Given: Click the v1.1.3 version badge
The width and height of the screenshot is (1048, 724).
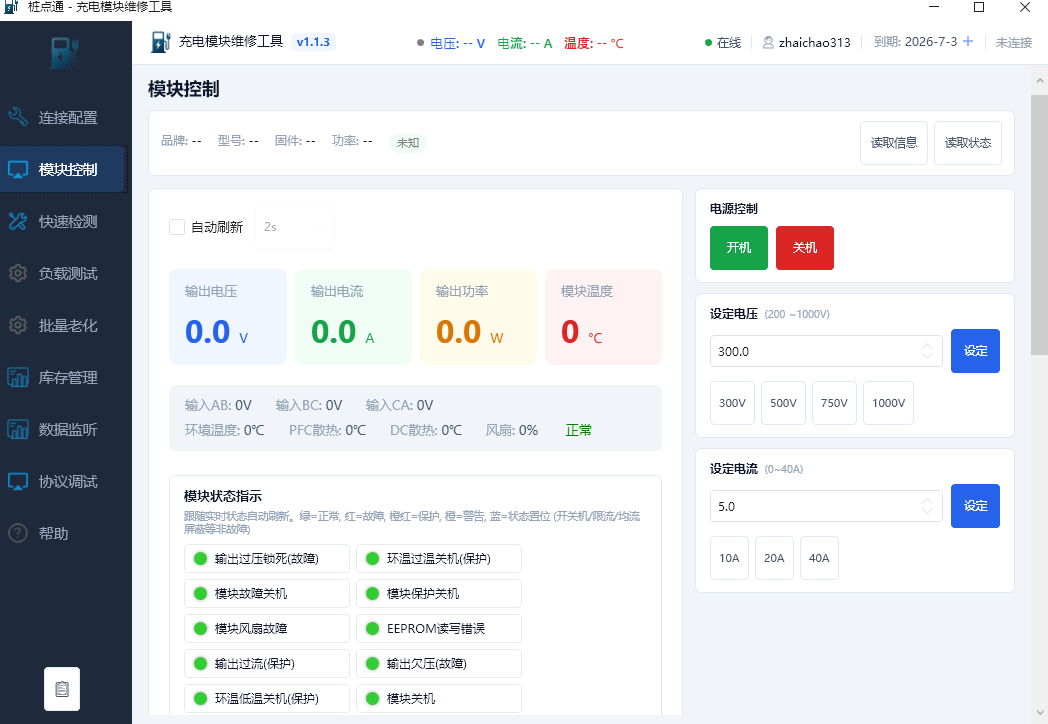Looking at the screenshot, I should click(x=313, y=42).
